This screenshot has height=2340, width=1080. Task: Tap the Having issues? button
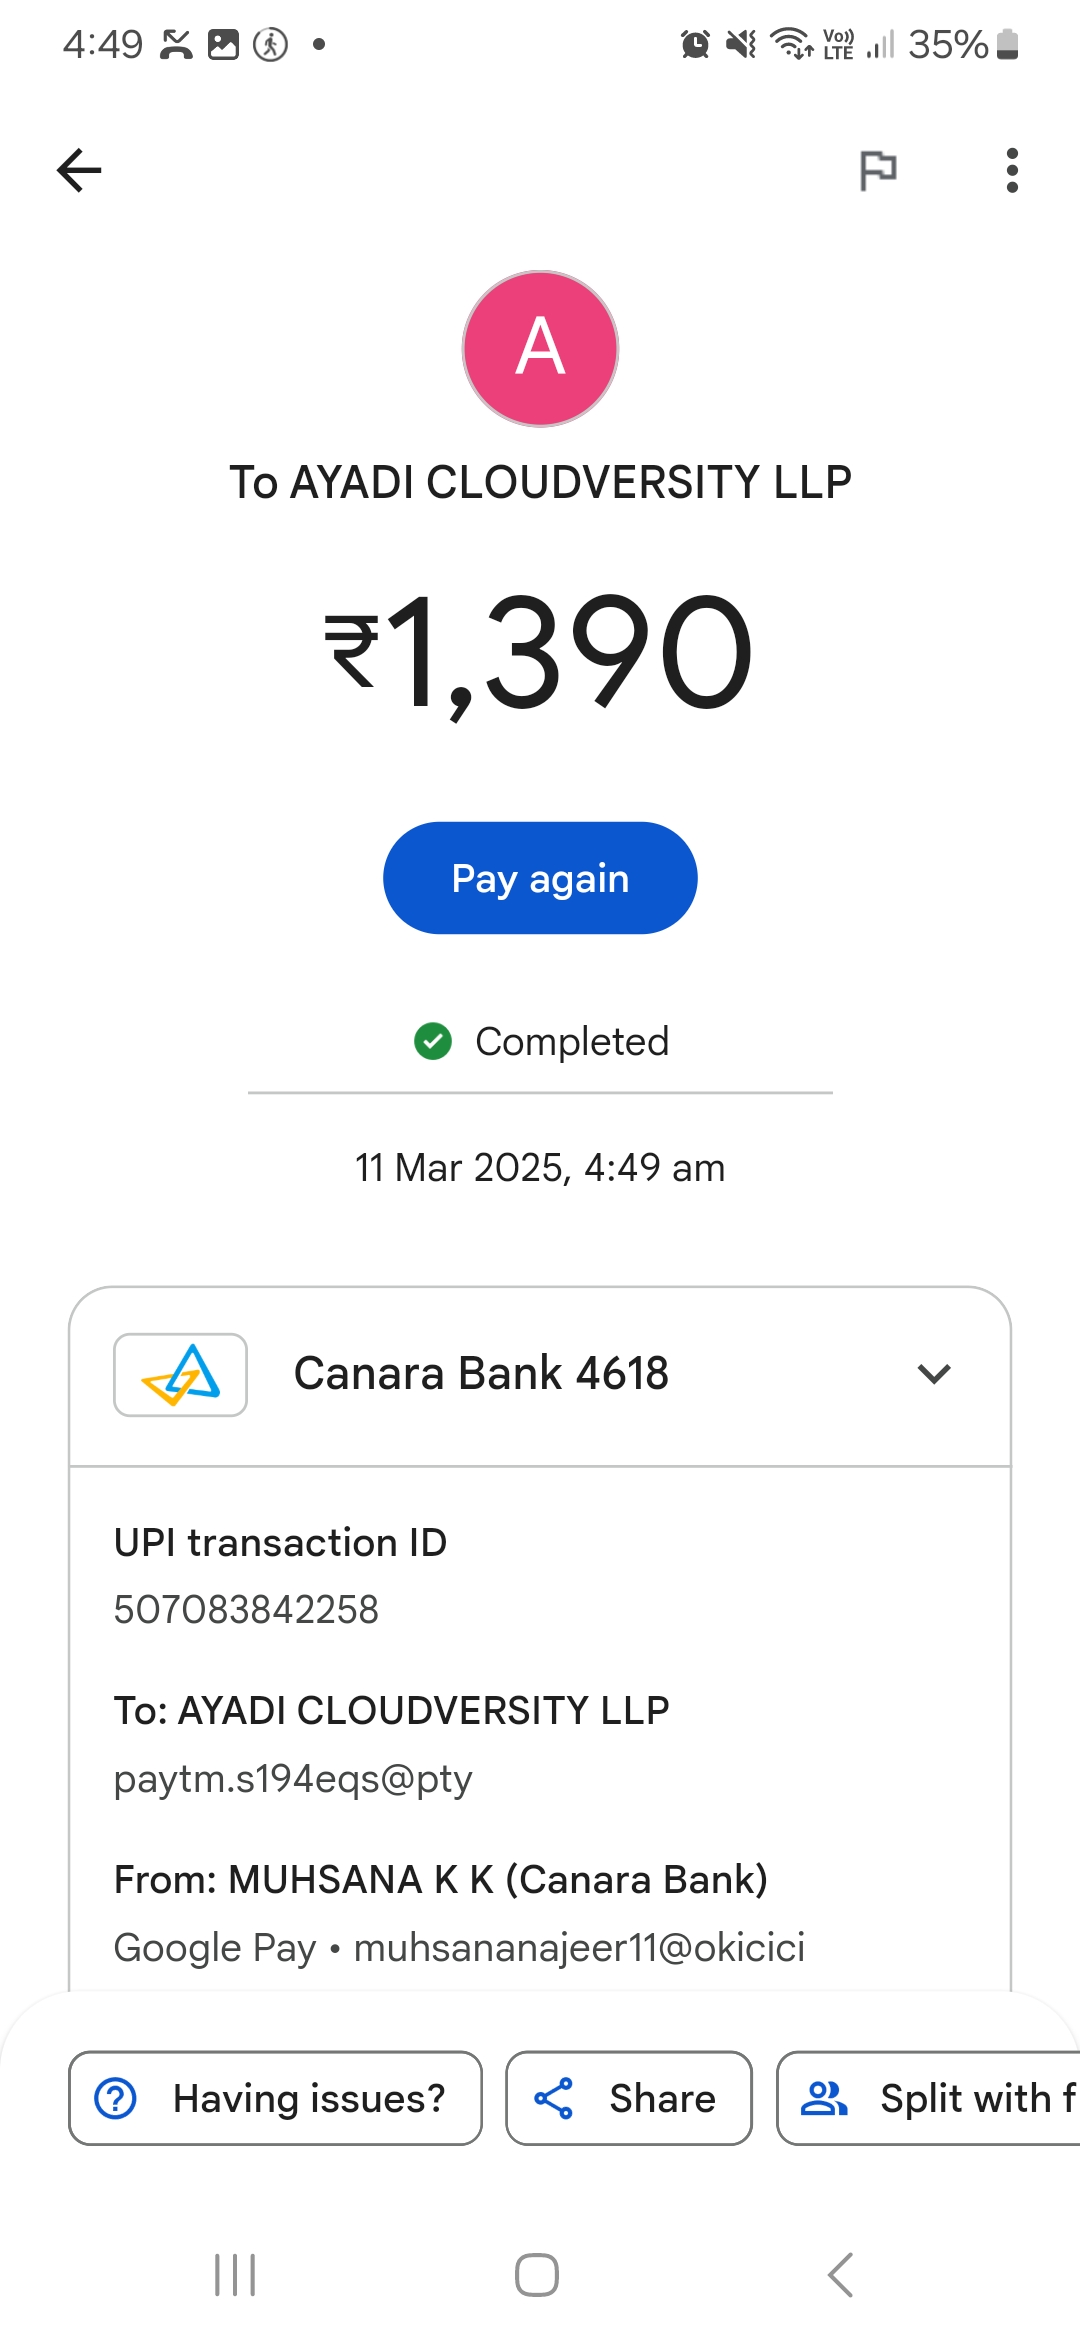pos(275,2098)
